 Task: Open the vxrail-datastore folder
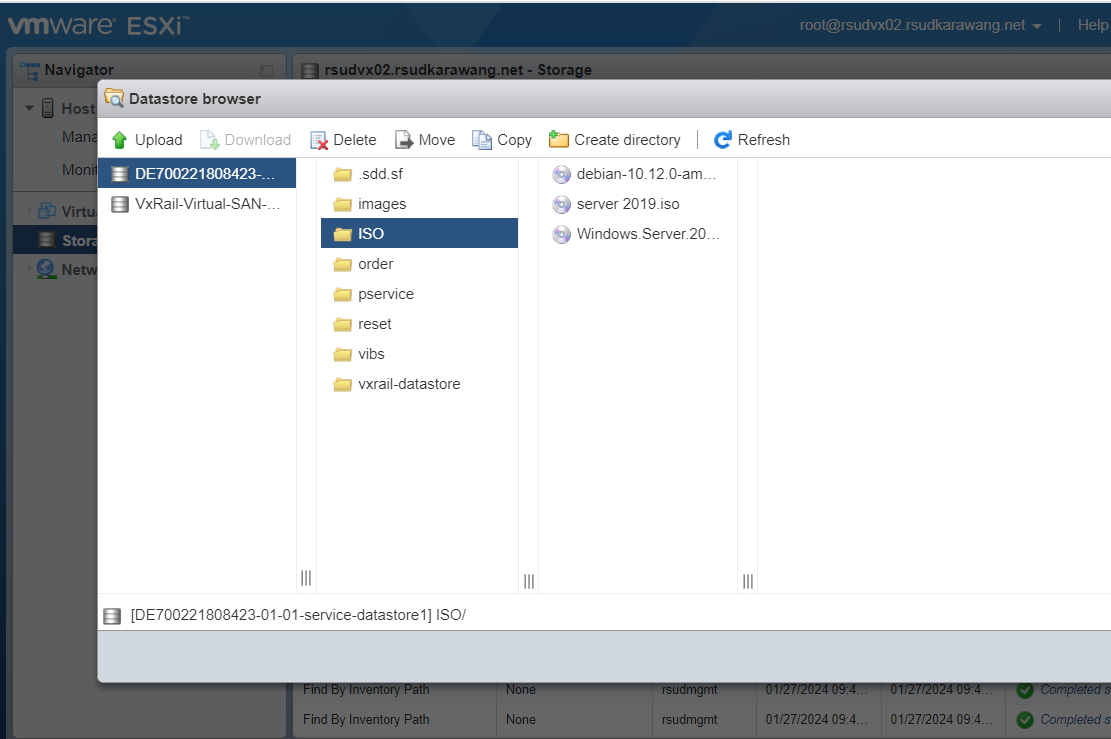pos(408,384)
